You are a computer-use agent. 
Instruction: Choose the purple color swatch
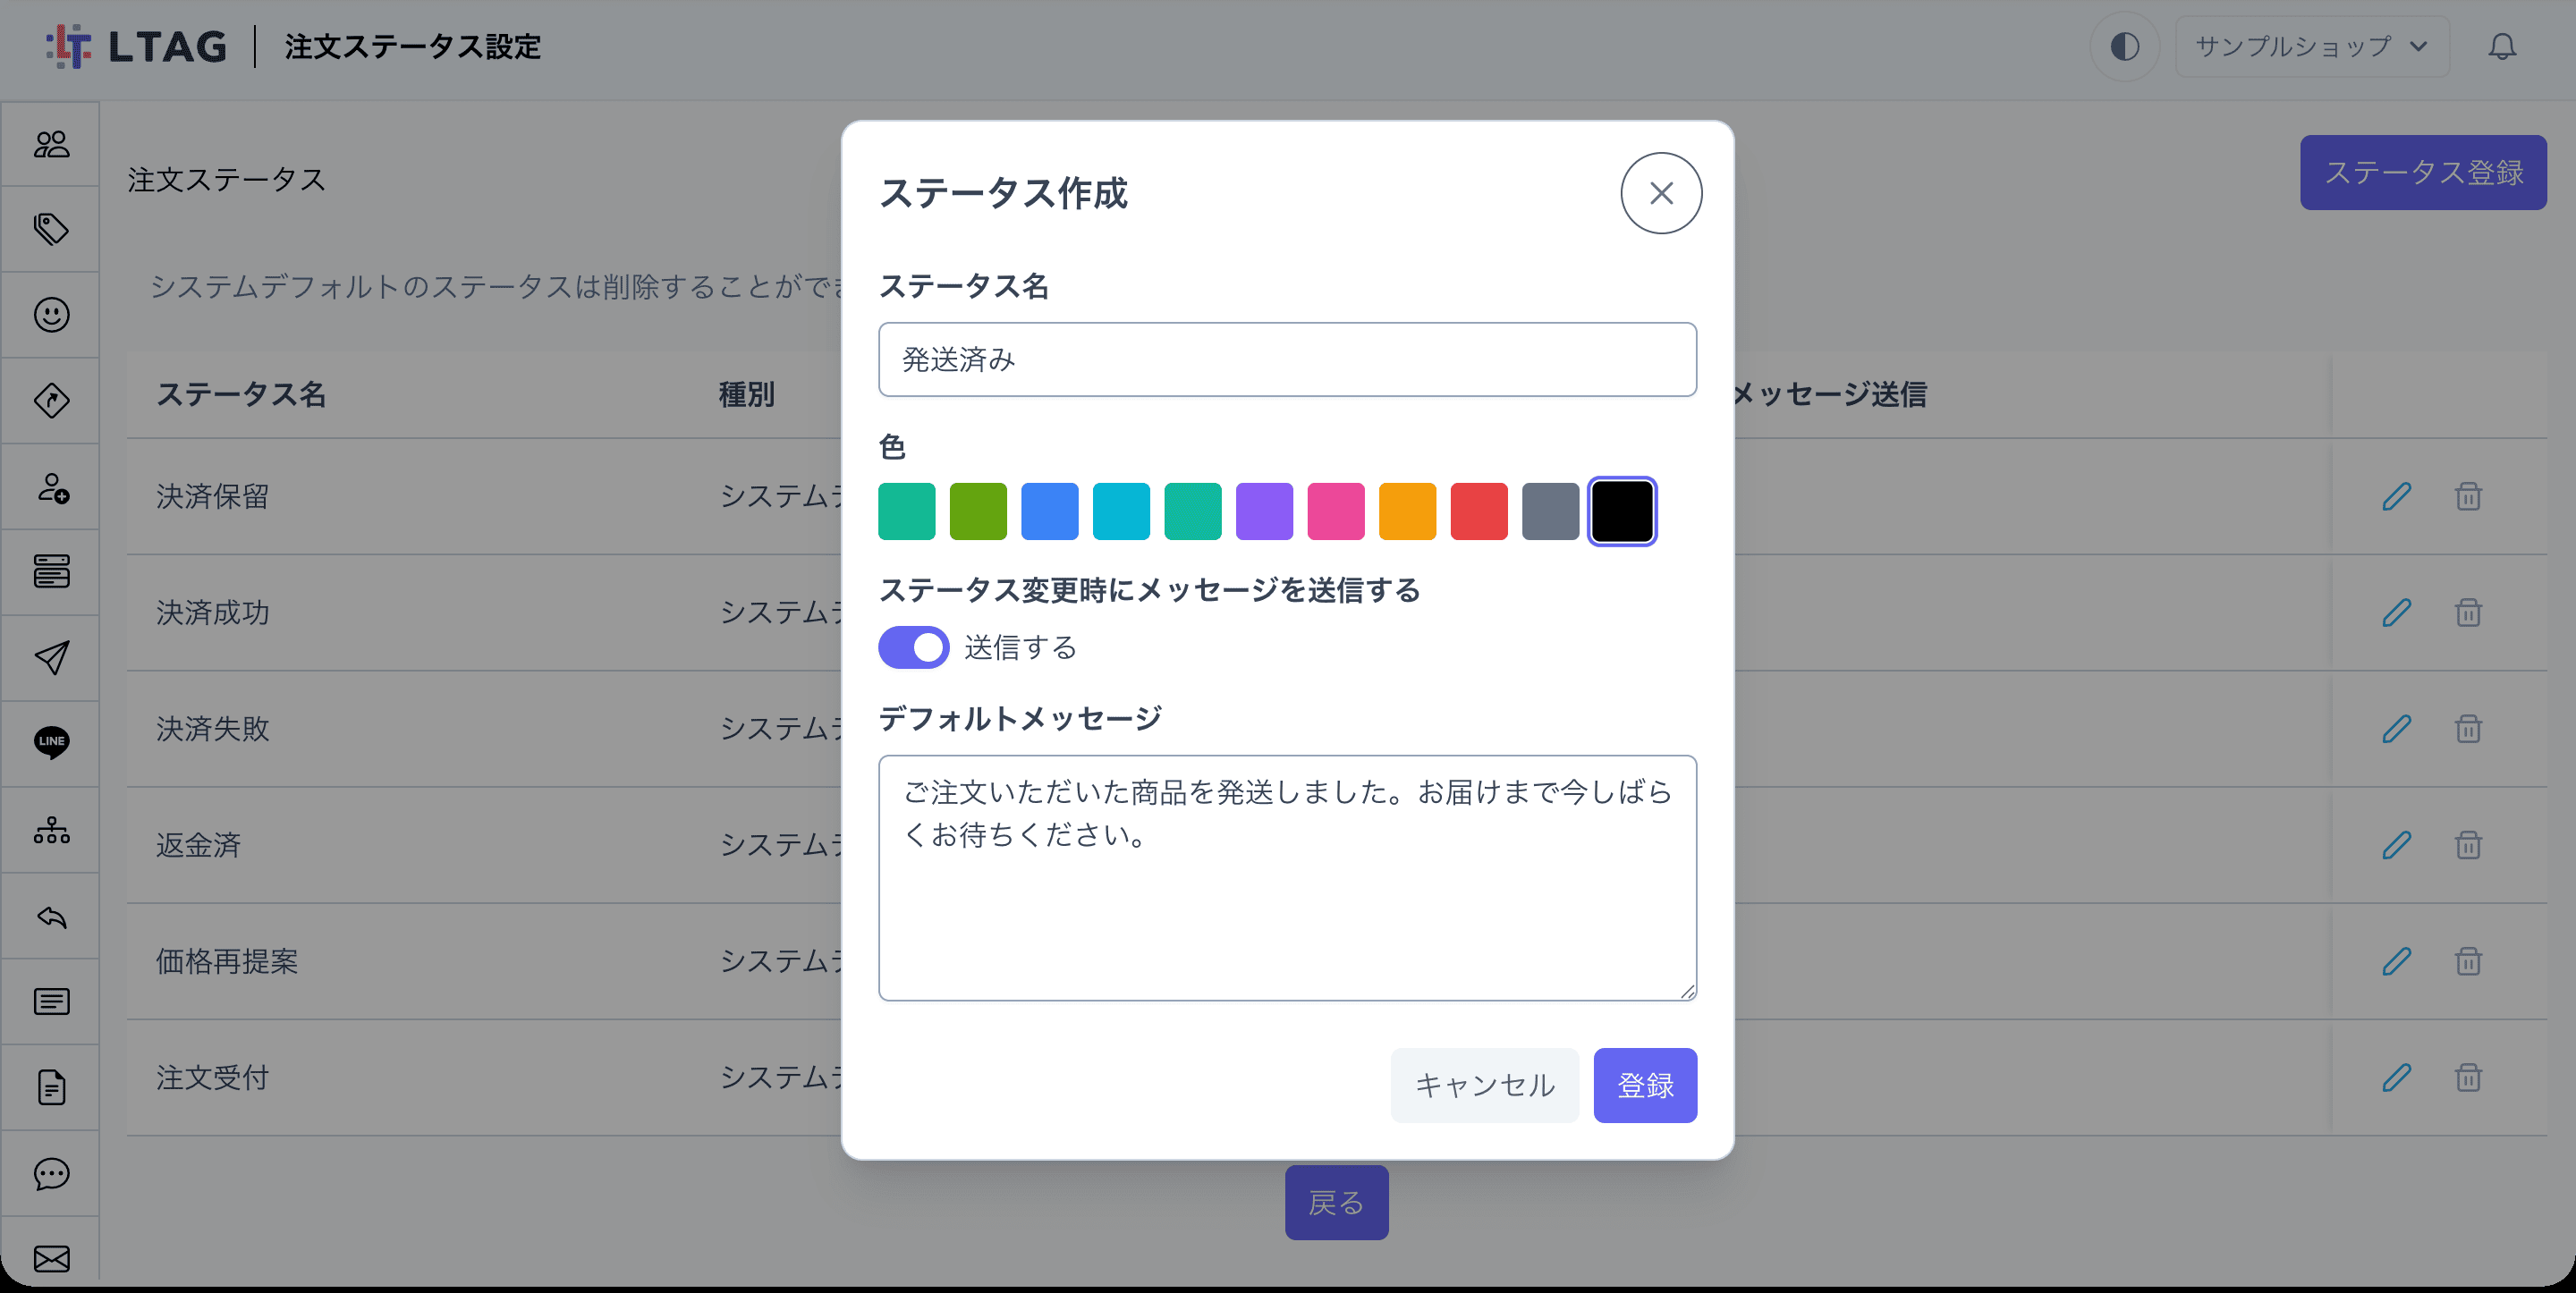[1264, 511]
